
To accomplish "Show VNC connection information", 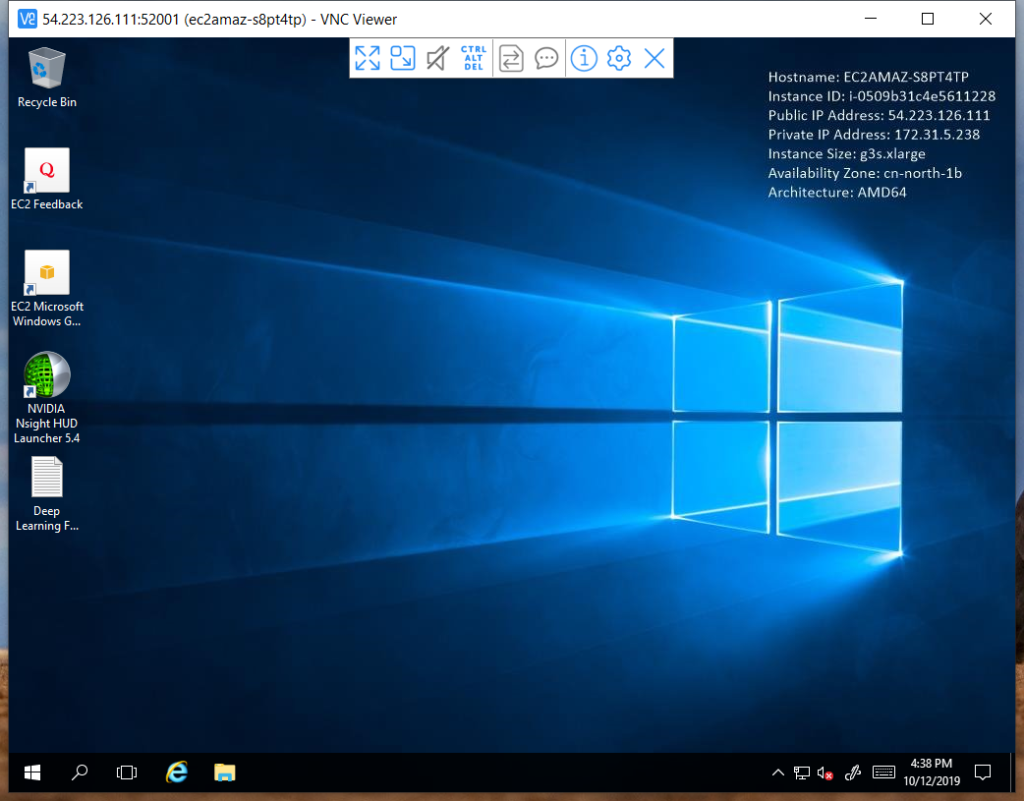I will (584, 58).
